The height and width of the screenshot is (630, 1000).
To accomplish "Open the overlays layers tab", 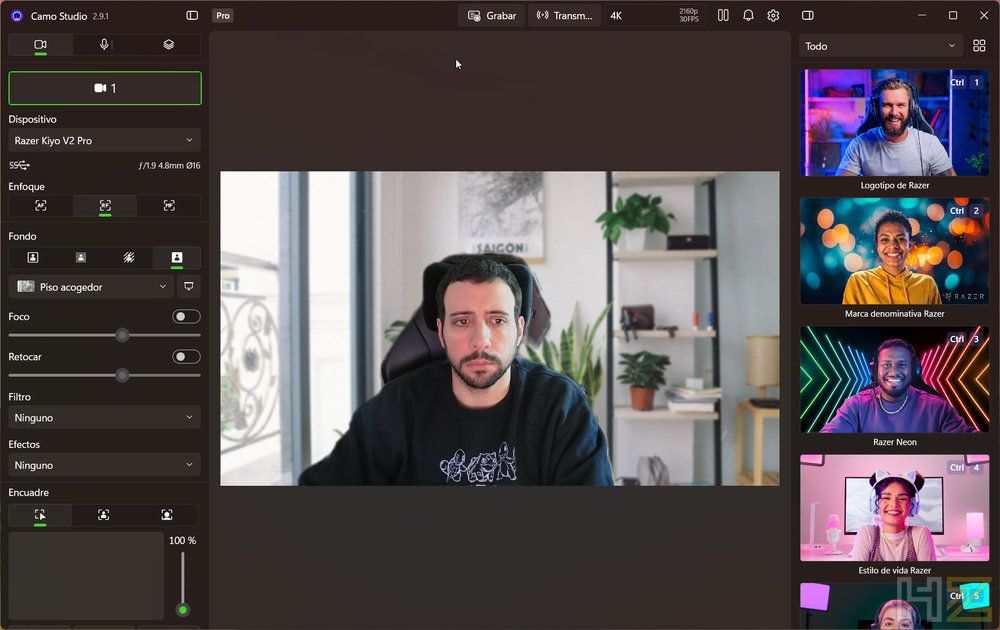I will (168, 45).
